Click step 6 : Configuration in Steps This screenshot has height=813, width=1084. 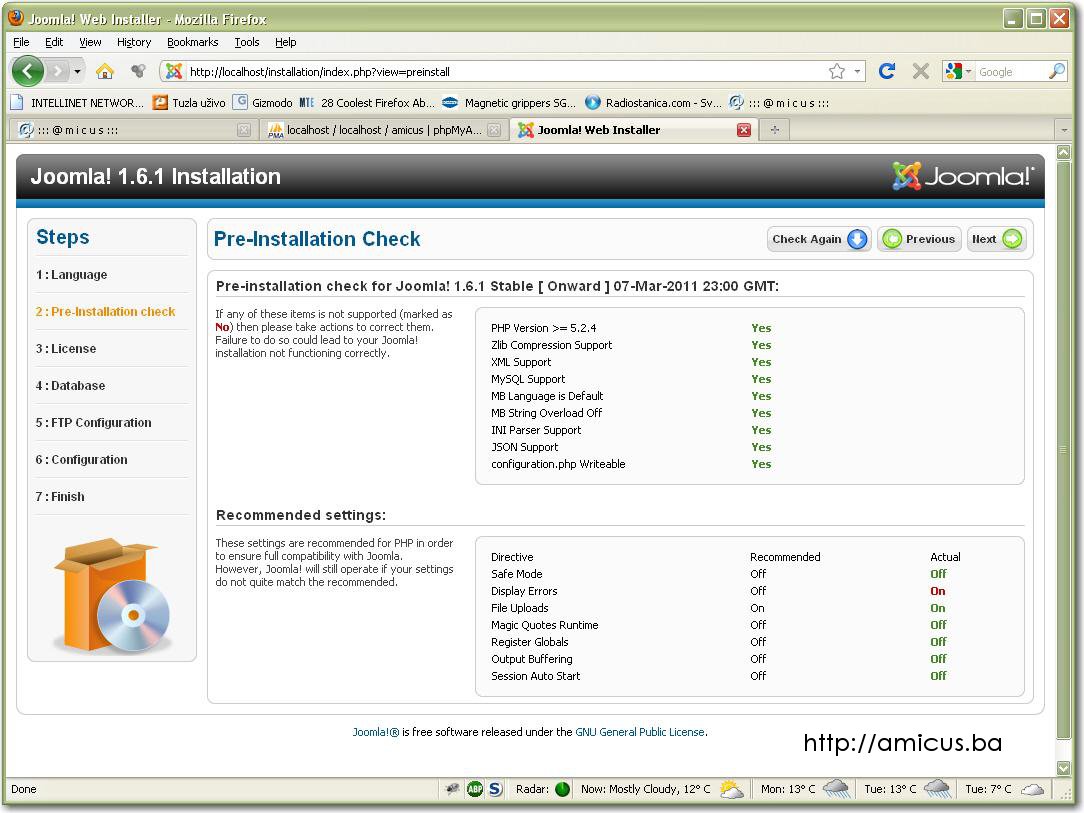(82, 460)
